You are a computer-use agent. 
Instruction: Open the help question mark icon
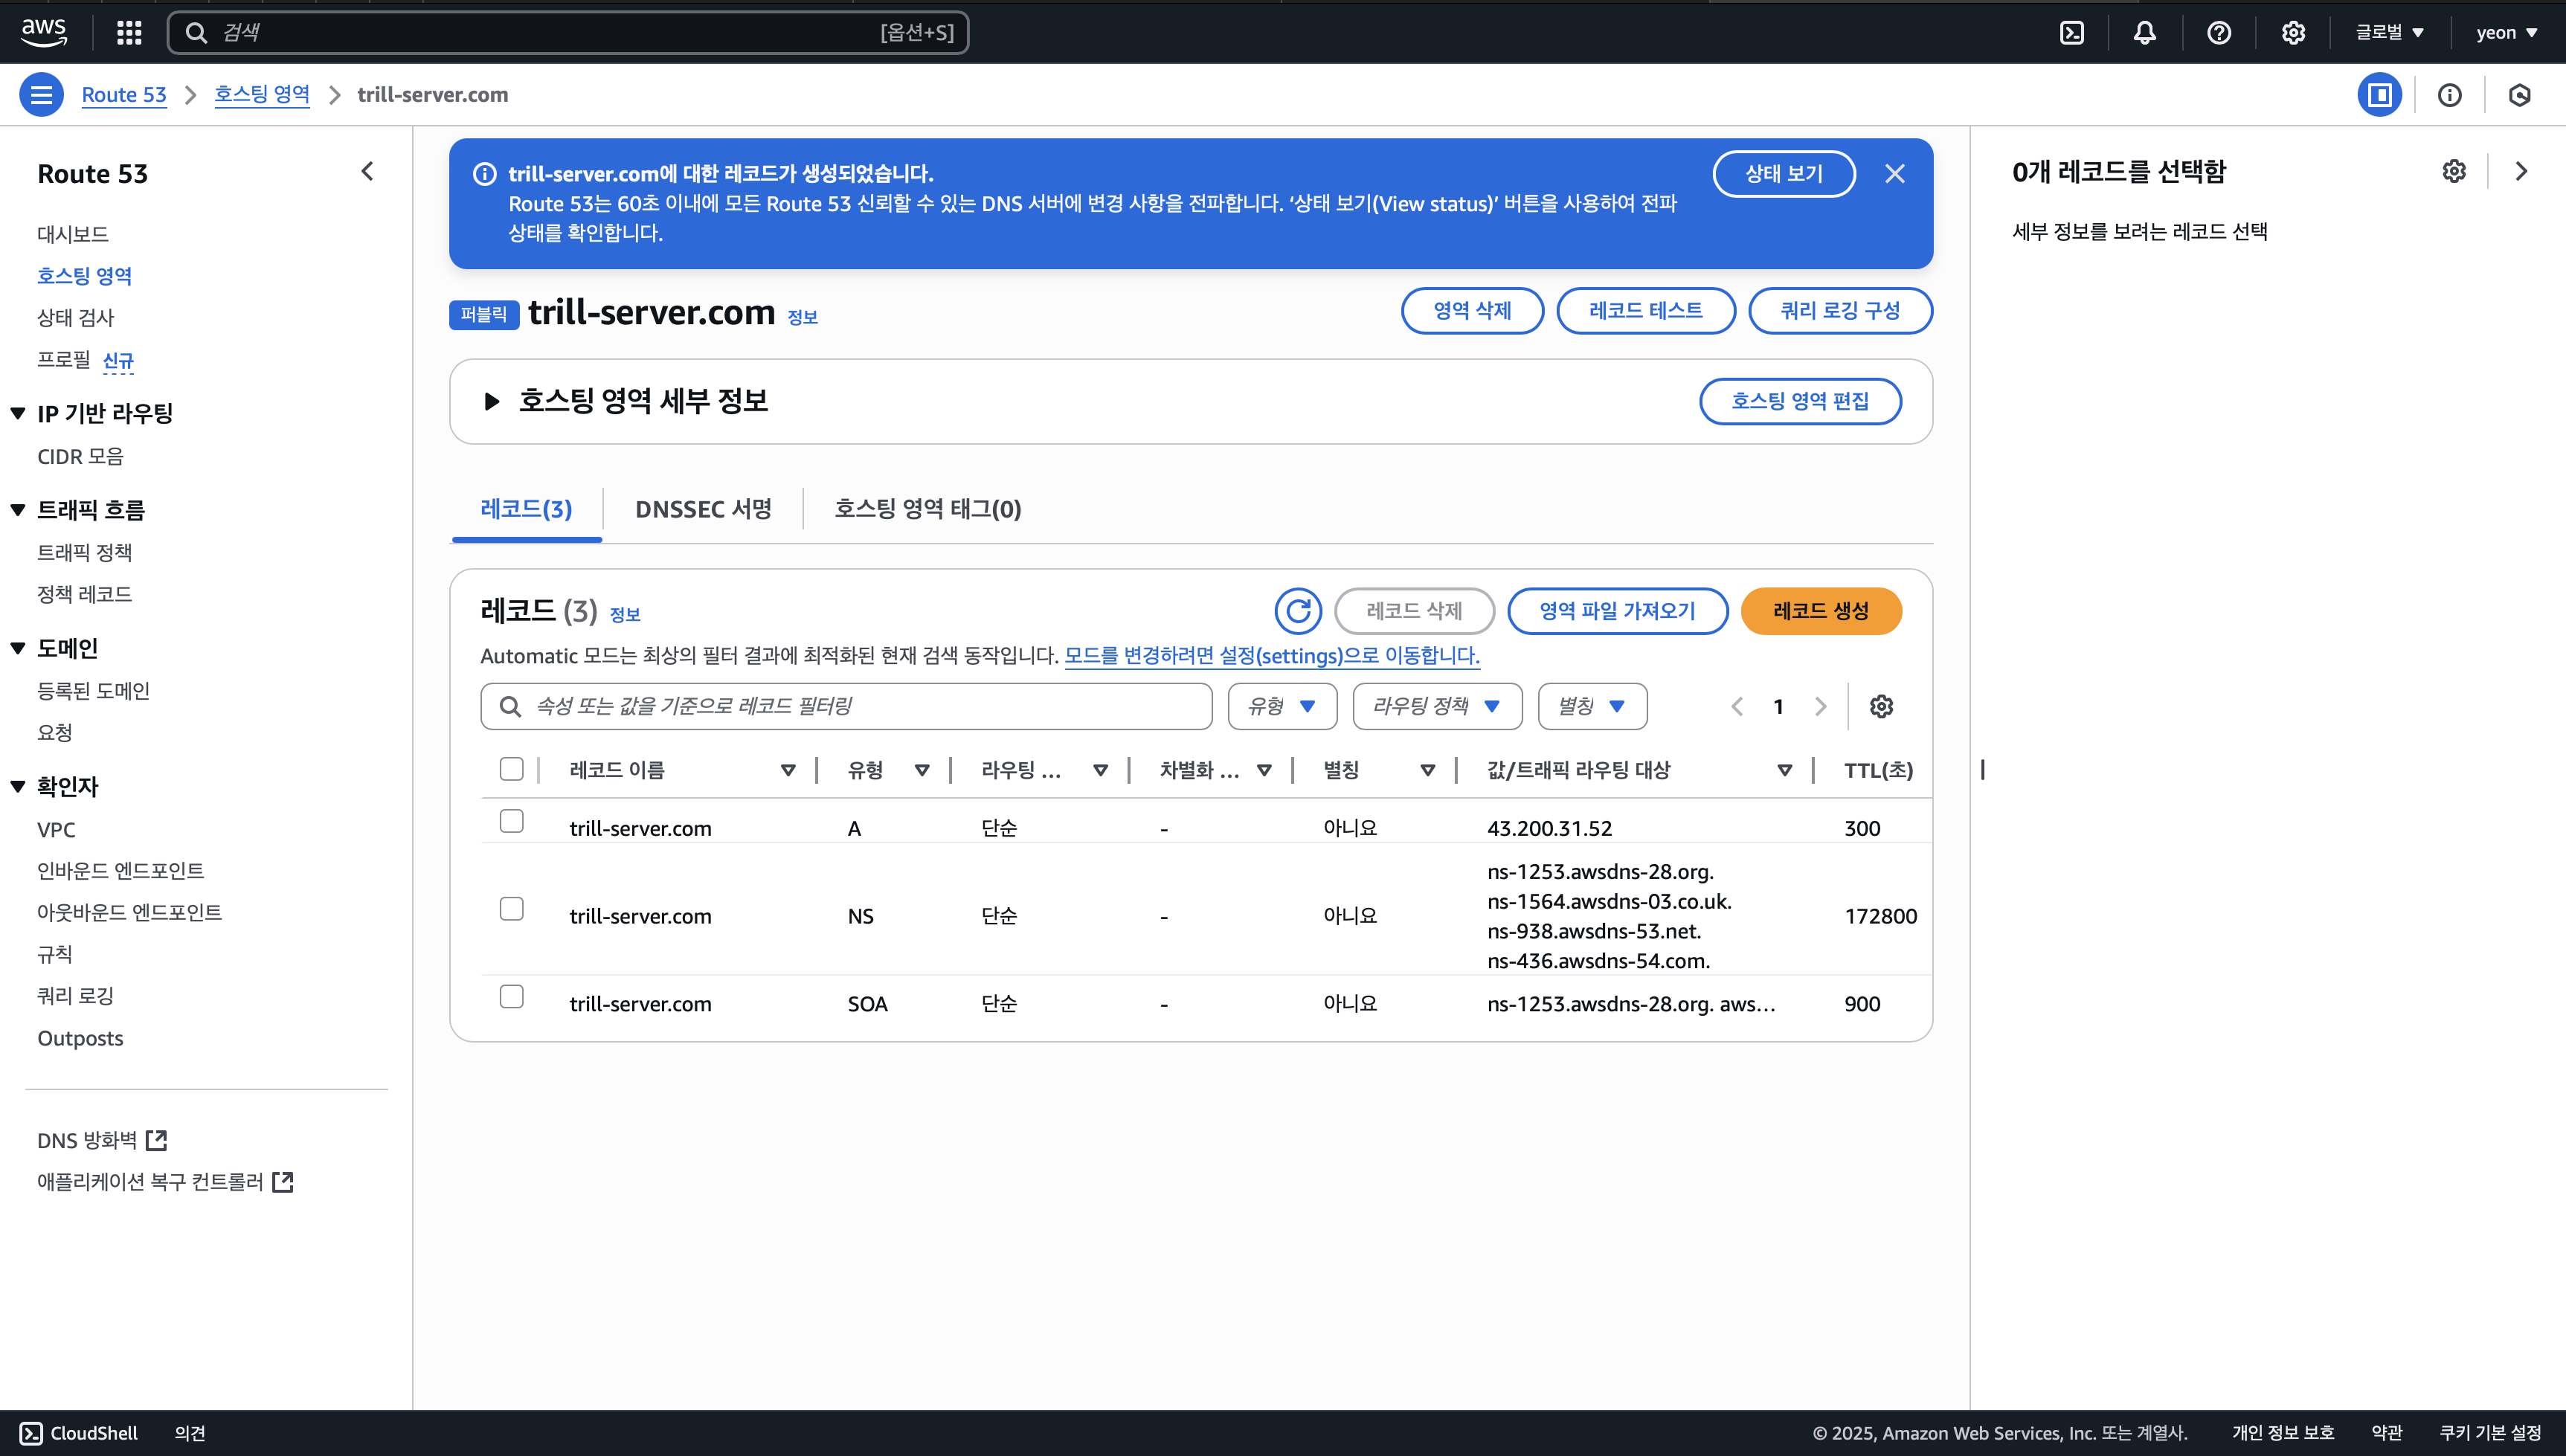[2219, 33]
